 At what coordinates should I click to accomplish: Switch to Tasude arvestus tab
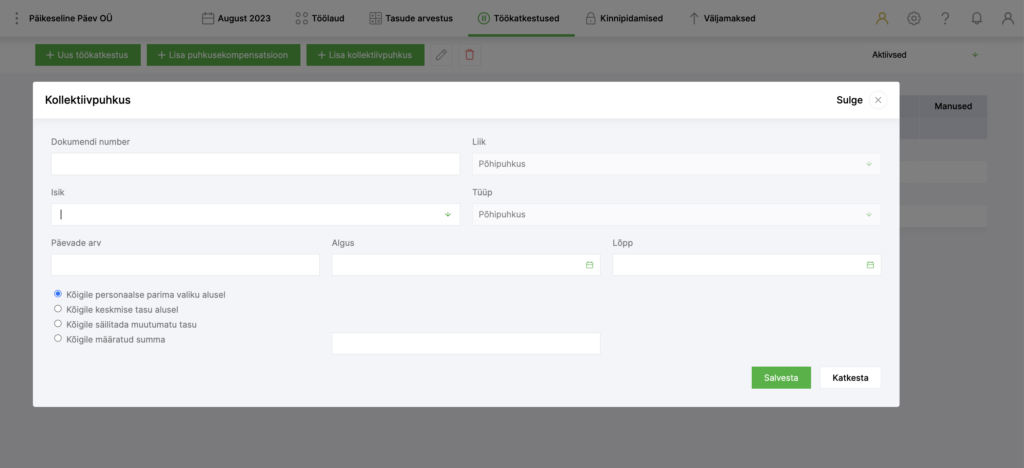click(x=411, y=18)
